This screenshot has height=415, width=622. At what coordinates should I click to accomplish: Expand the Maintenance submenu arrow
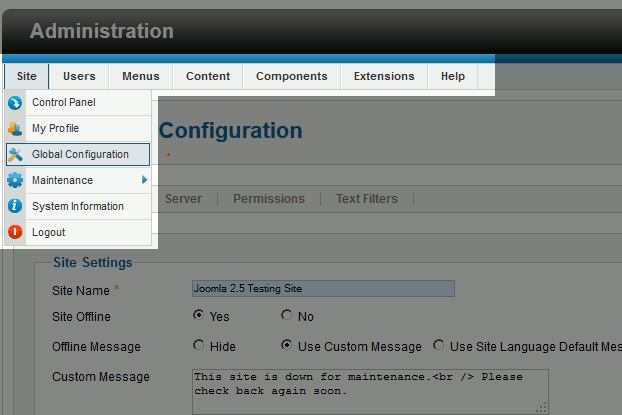[144, 180]
